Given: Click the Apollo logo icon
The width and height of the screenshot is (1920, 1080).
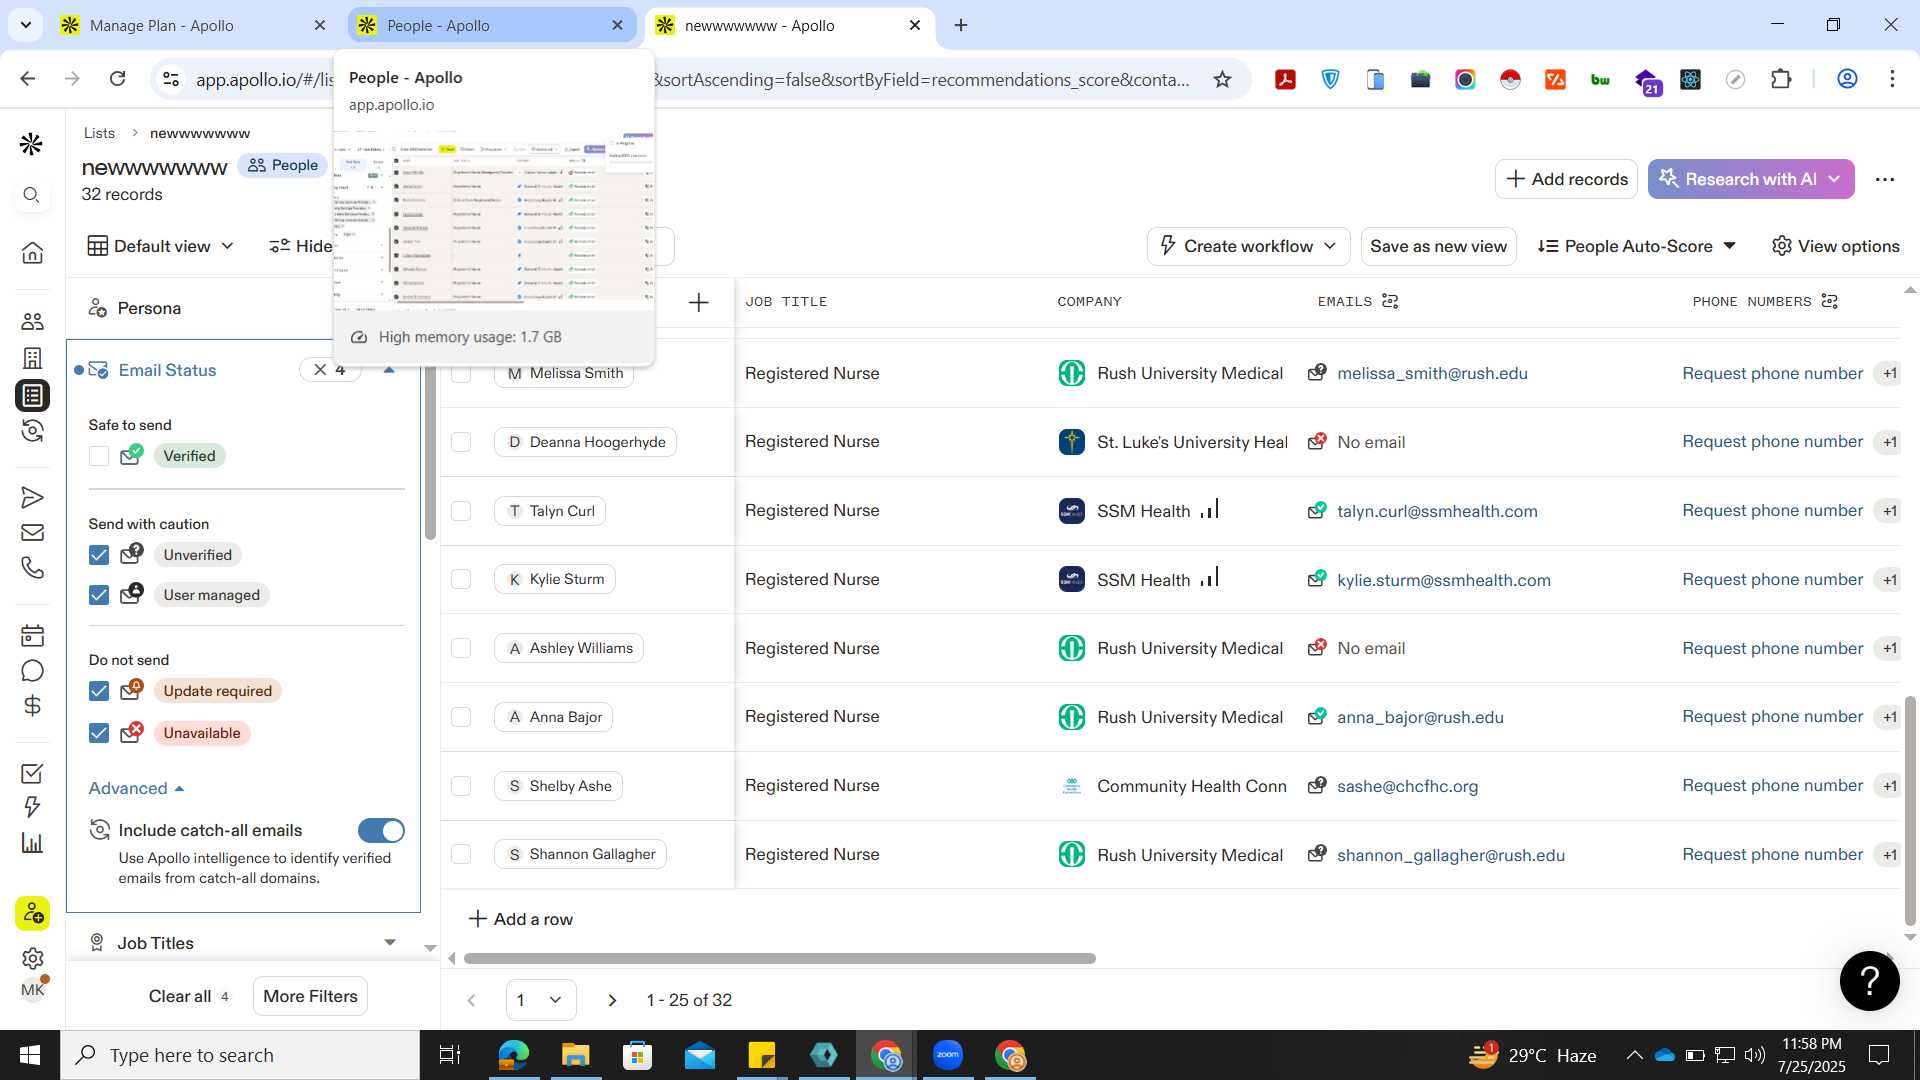Looking at the screenshot, I should [x=32, y=144].
